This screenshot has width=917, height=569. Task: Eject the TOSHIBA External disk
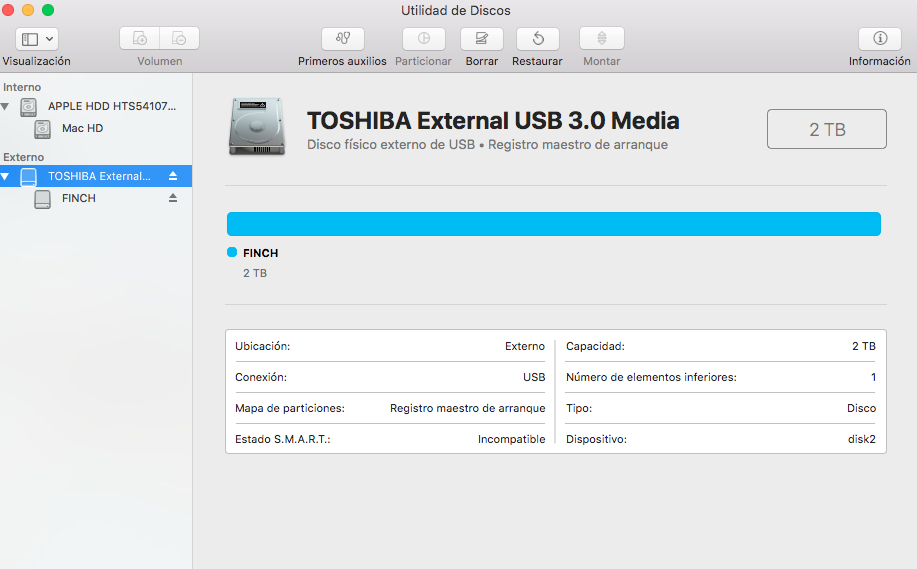pyautogui.click(x=173, y=176)
